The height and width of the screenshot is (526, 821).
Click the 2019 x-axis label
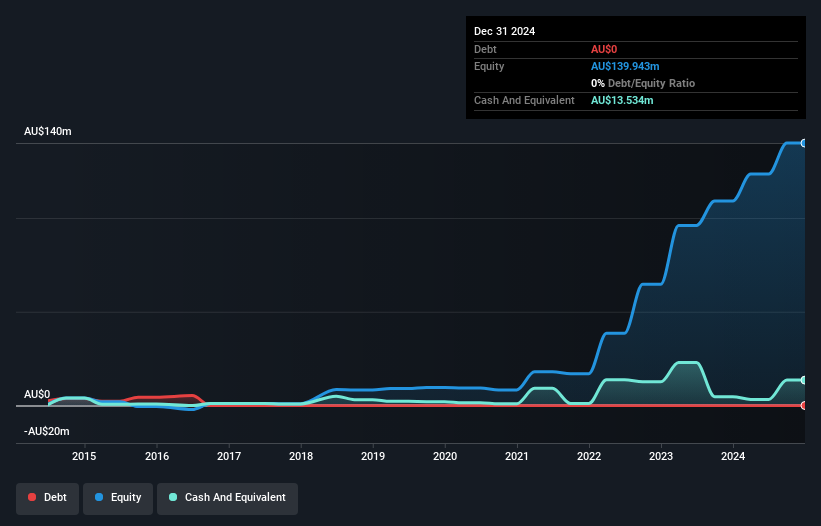tap(373, 456)
